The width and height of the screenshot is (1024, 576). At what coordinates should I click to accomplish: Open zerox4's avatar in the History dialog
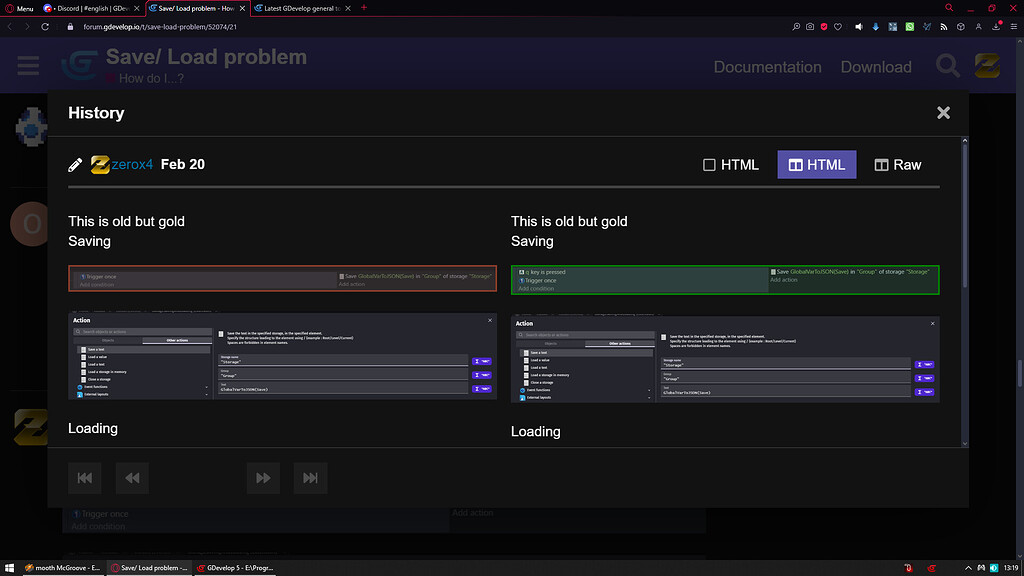pos(99,164)
